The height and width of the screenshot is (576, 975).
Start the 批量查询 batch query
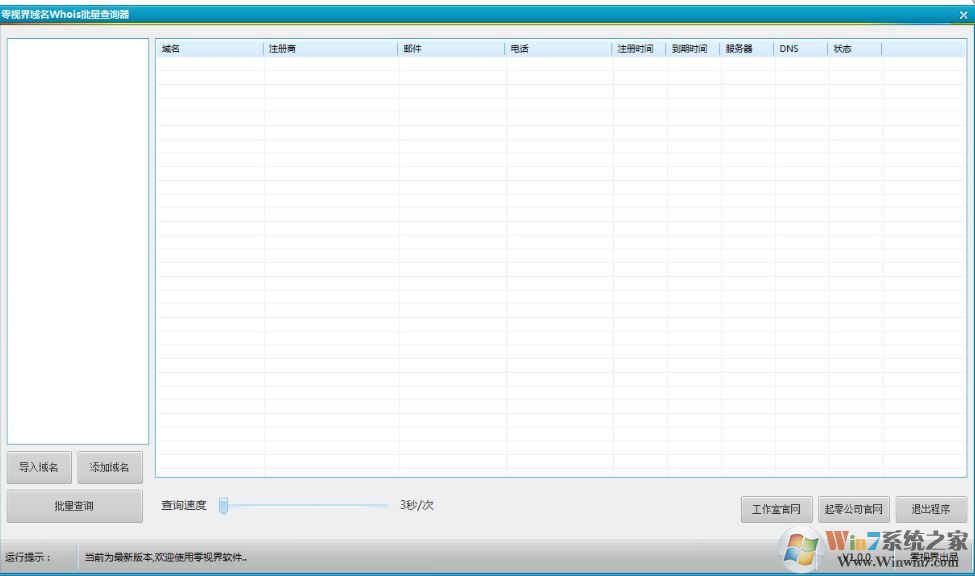pos(73,505)
